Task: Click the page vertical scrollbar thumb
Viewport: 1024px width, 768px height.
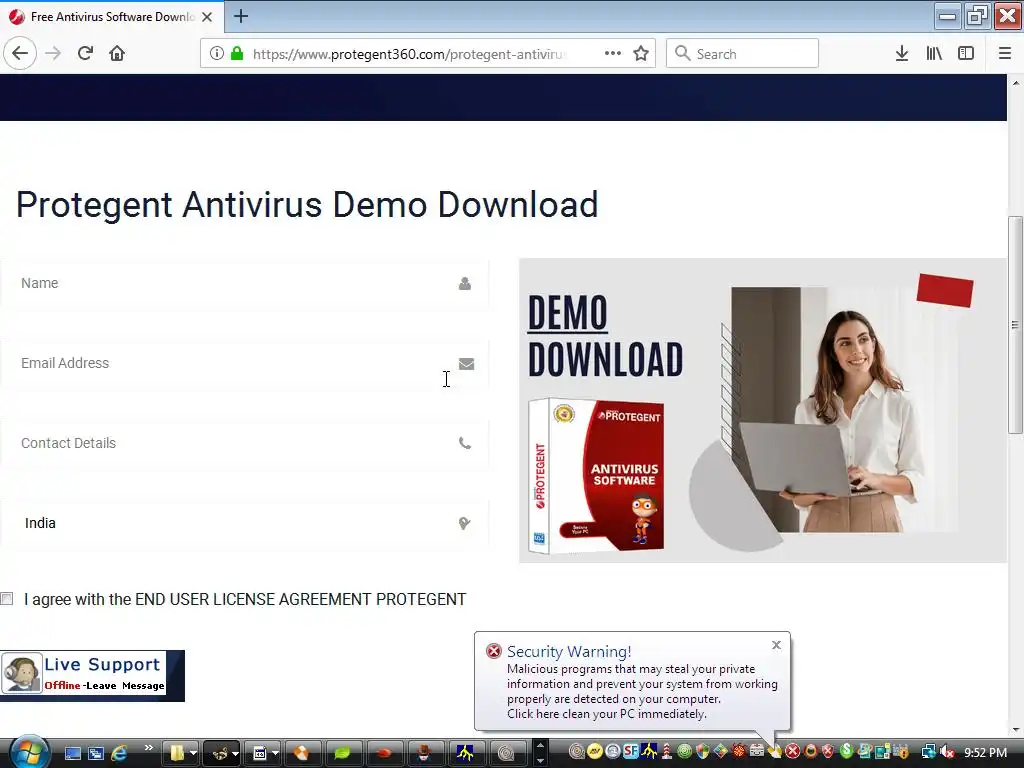Action: pos(1015,325)
